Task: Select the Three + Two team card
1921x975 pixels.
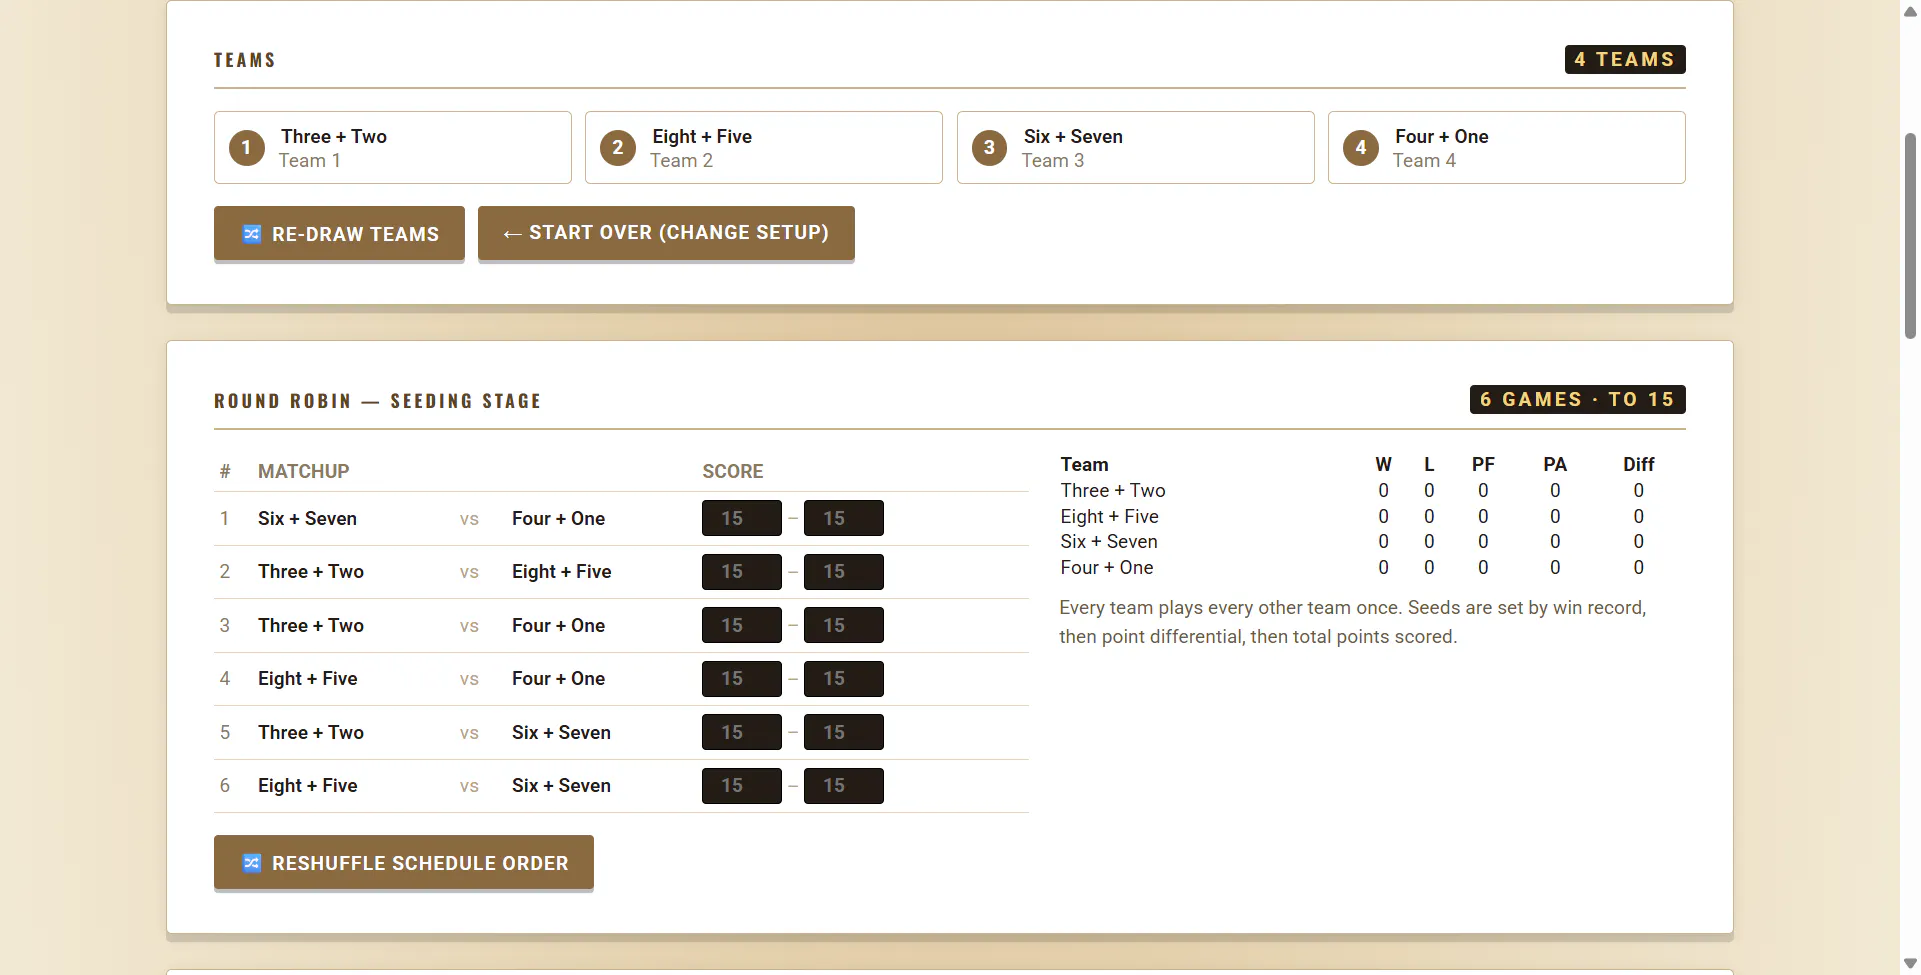Action: click(393, 148)
